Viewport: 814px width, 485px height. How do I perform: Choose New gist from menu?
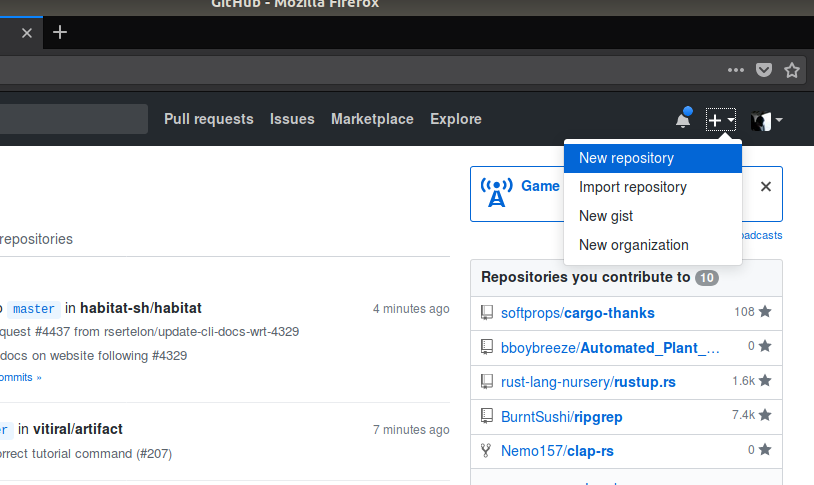pos(653,216)
